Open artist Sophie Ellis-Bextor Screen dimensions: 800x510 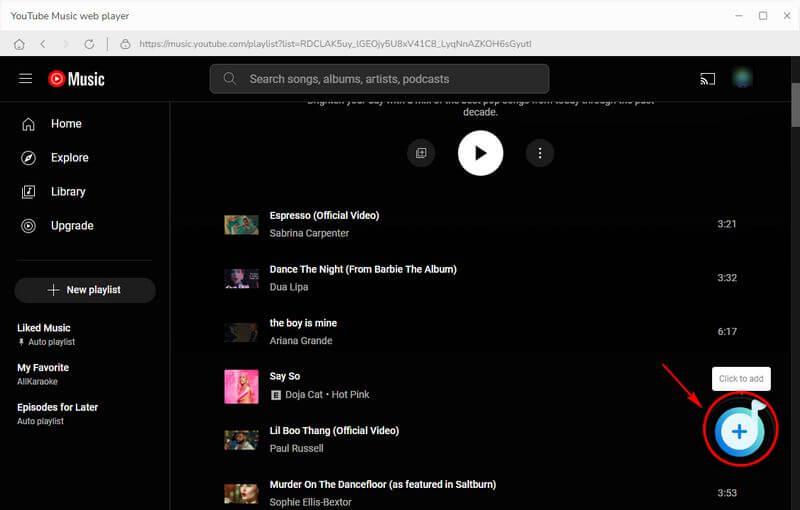coord(311,502)
